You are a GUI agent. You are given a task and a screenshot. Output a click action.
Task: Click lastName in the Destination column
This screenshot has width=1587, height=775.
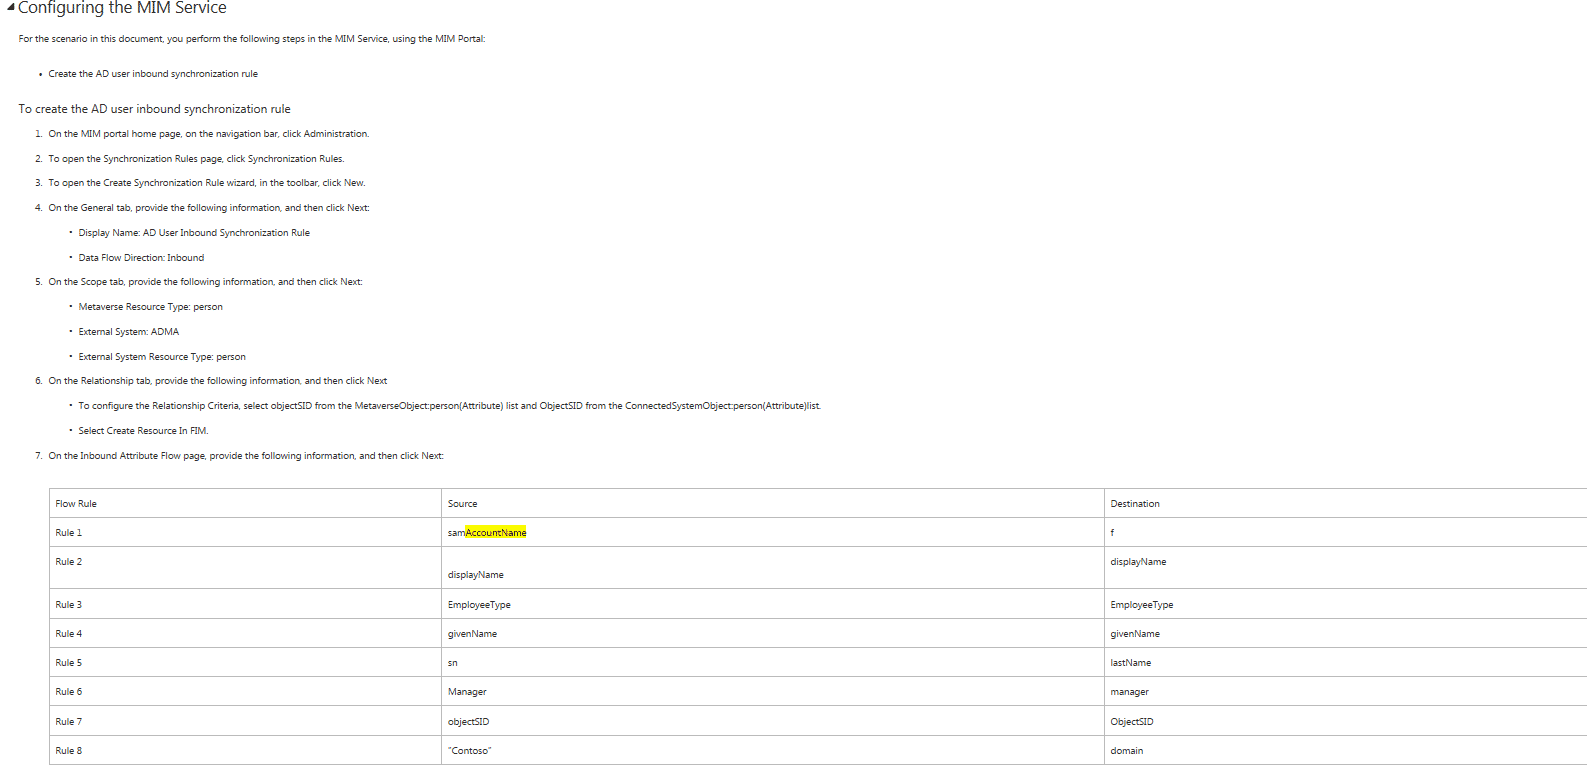pos(1130,663)
